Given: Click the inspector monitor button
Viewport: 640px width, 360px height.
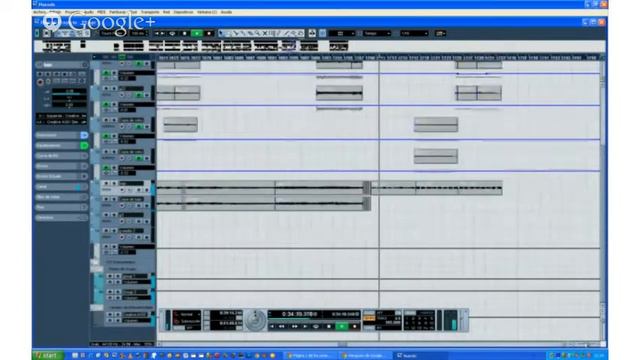Looking at the screenshot, I should point(48,82).
